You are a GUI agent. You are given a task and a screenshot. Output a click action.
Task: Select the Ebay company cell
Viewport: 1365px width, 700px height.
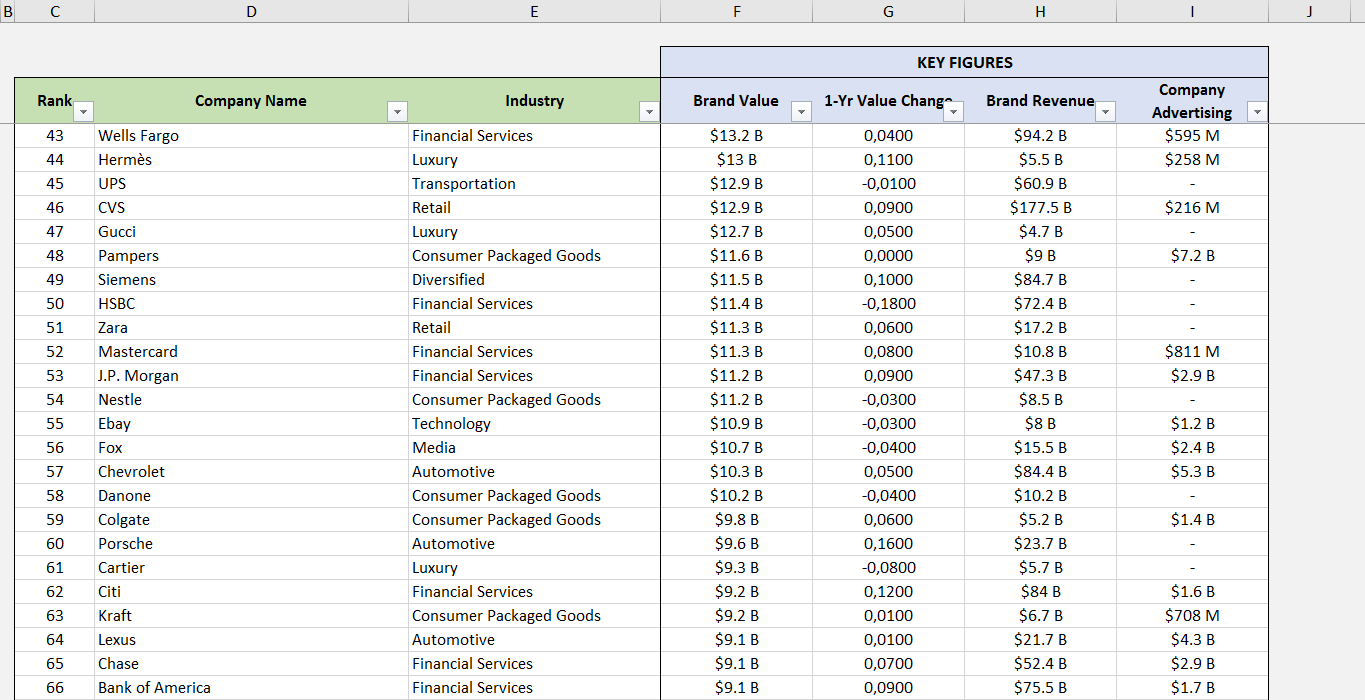[251, 424]
